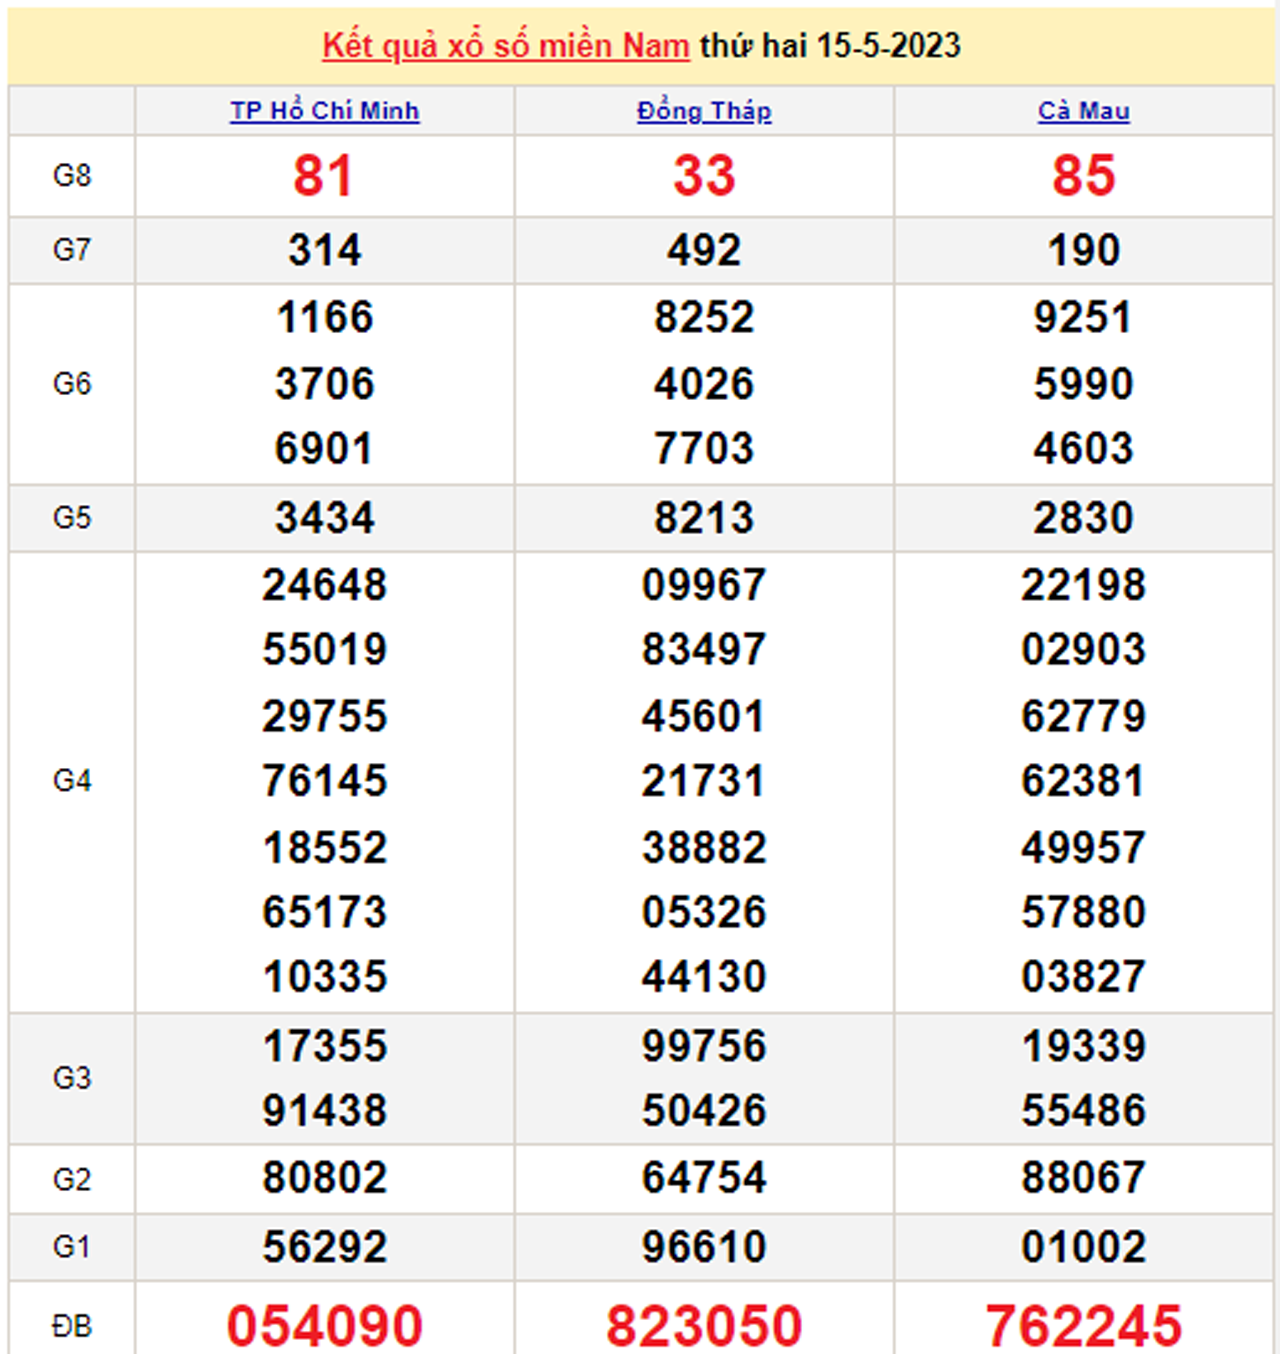The image size is (1280, 1354).
Task: Click special prize 054090
Action: 324,1326
